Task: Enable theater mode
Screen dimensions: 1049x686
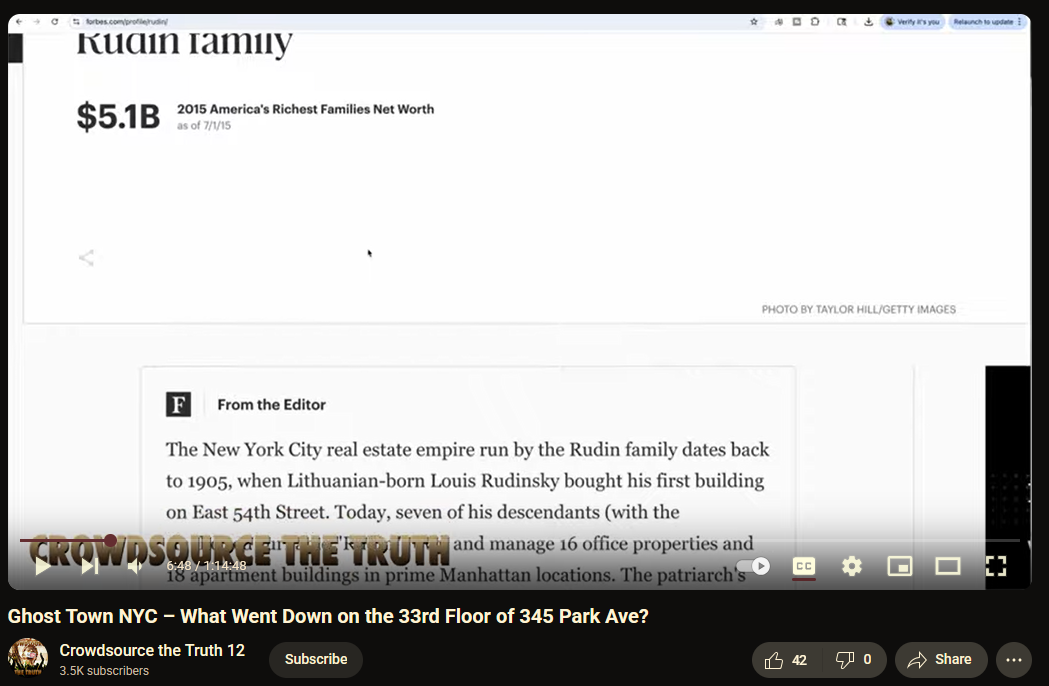Action: pyautogui.click(x=948, y=566)
